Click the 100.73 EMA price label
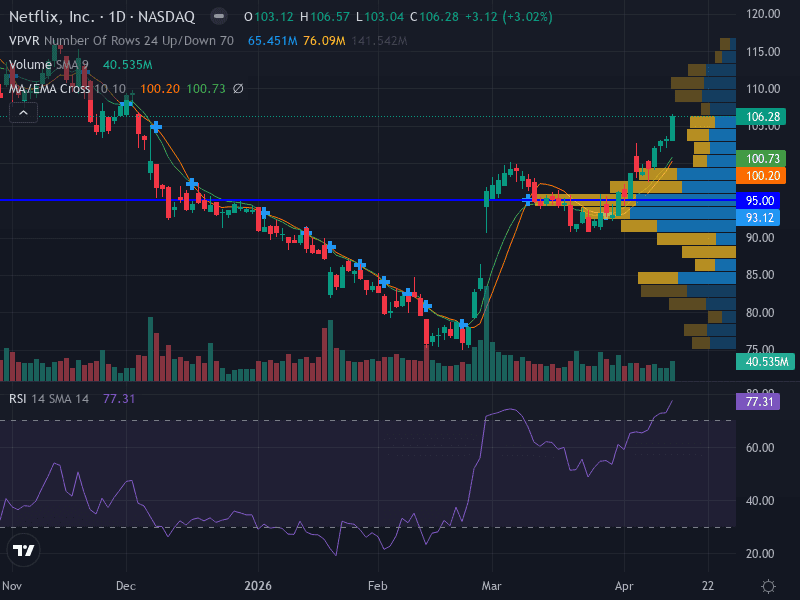The height and width of the screenshot is (600, 800). tap(761, 159)
